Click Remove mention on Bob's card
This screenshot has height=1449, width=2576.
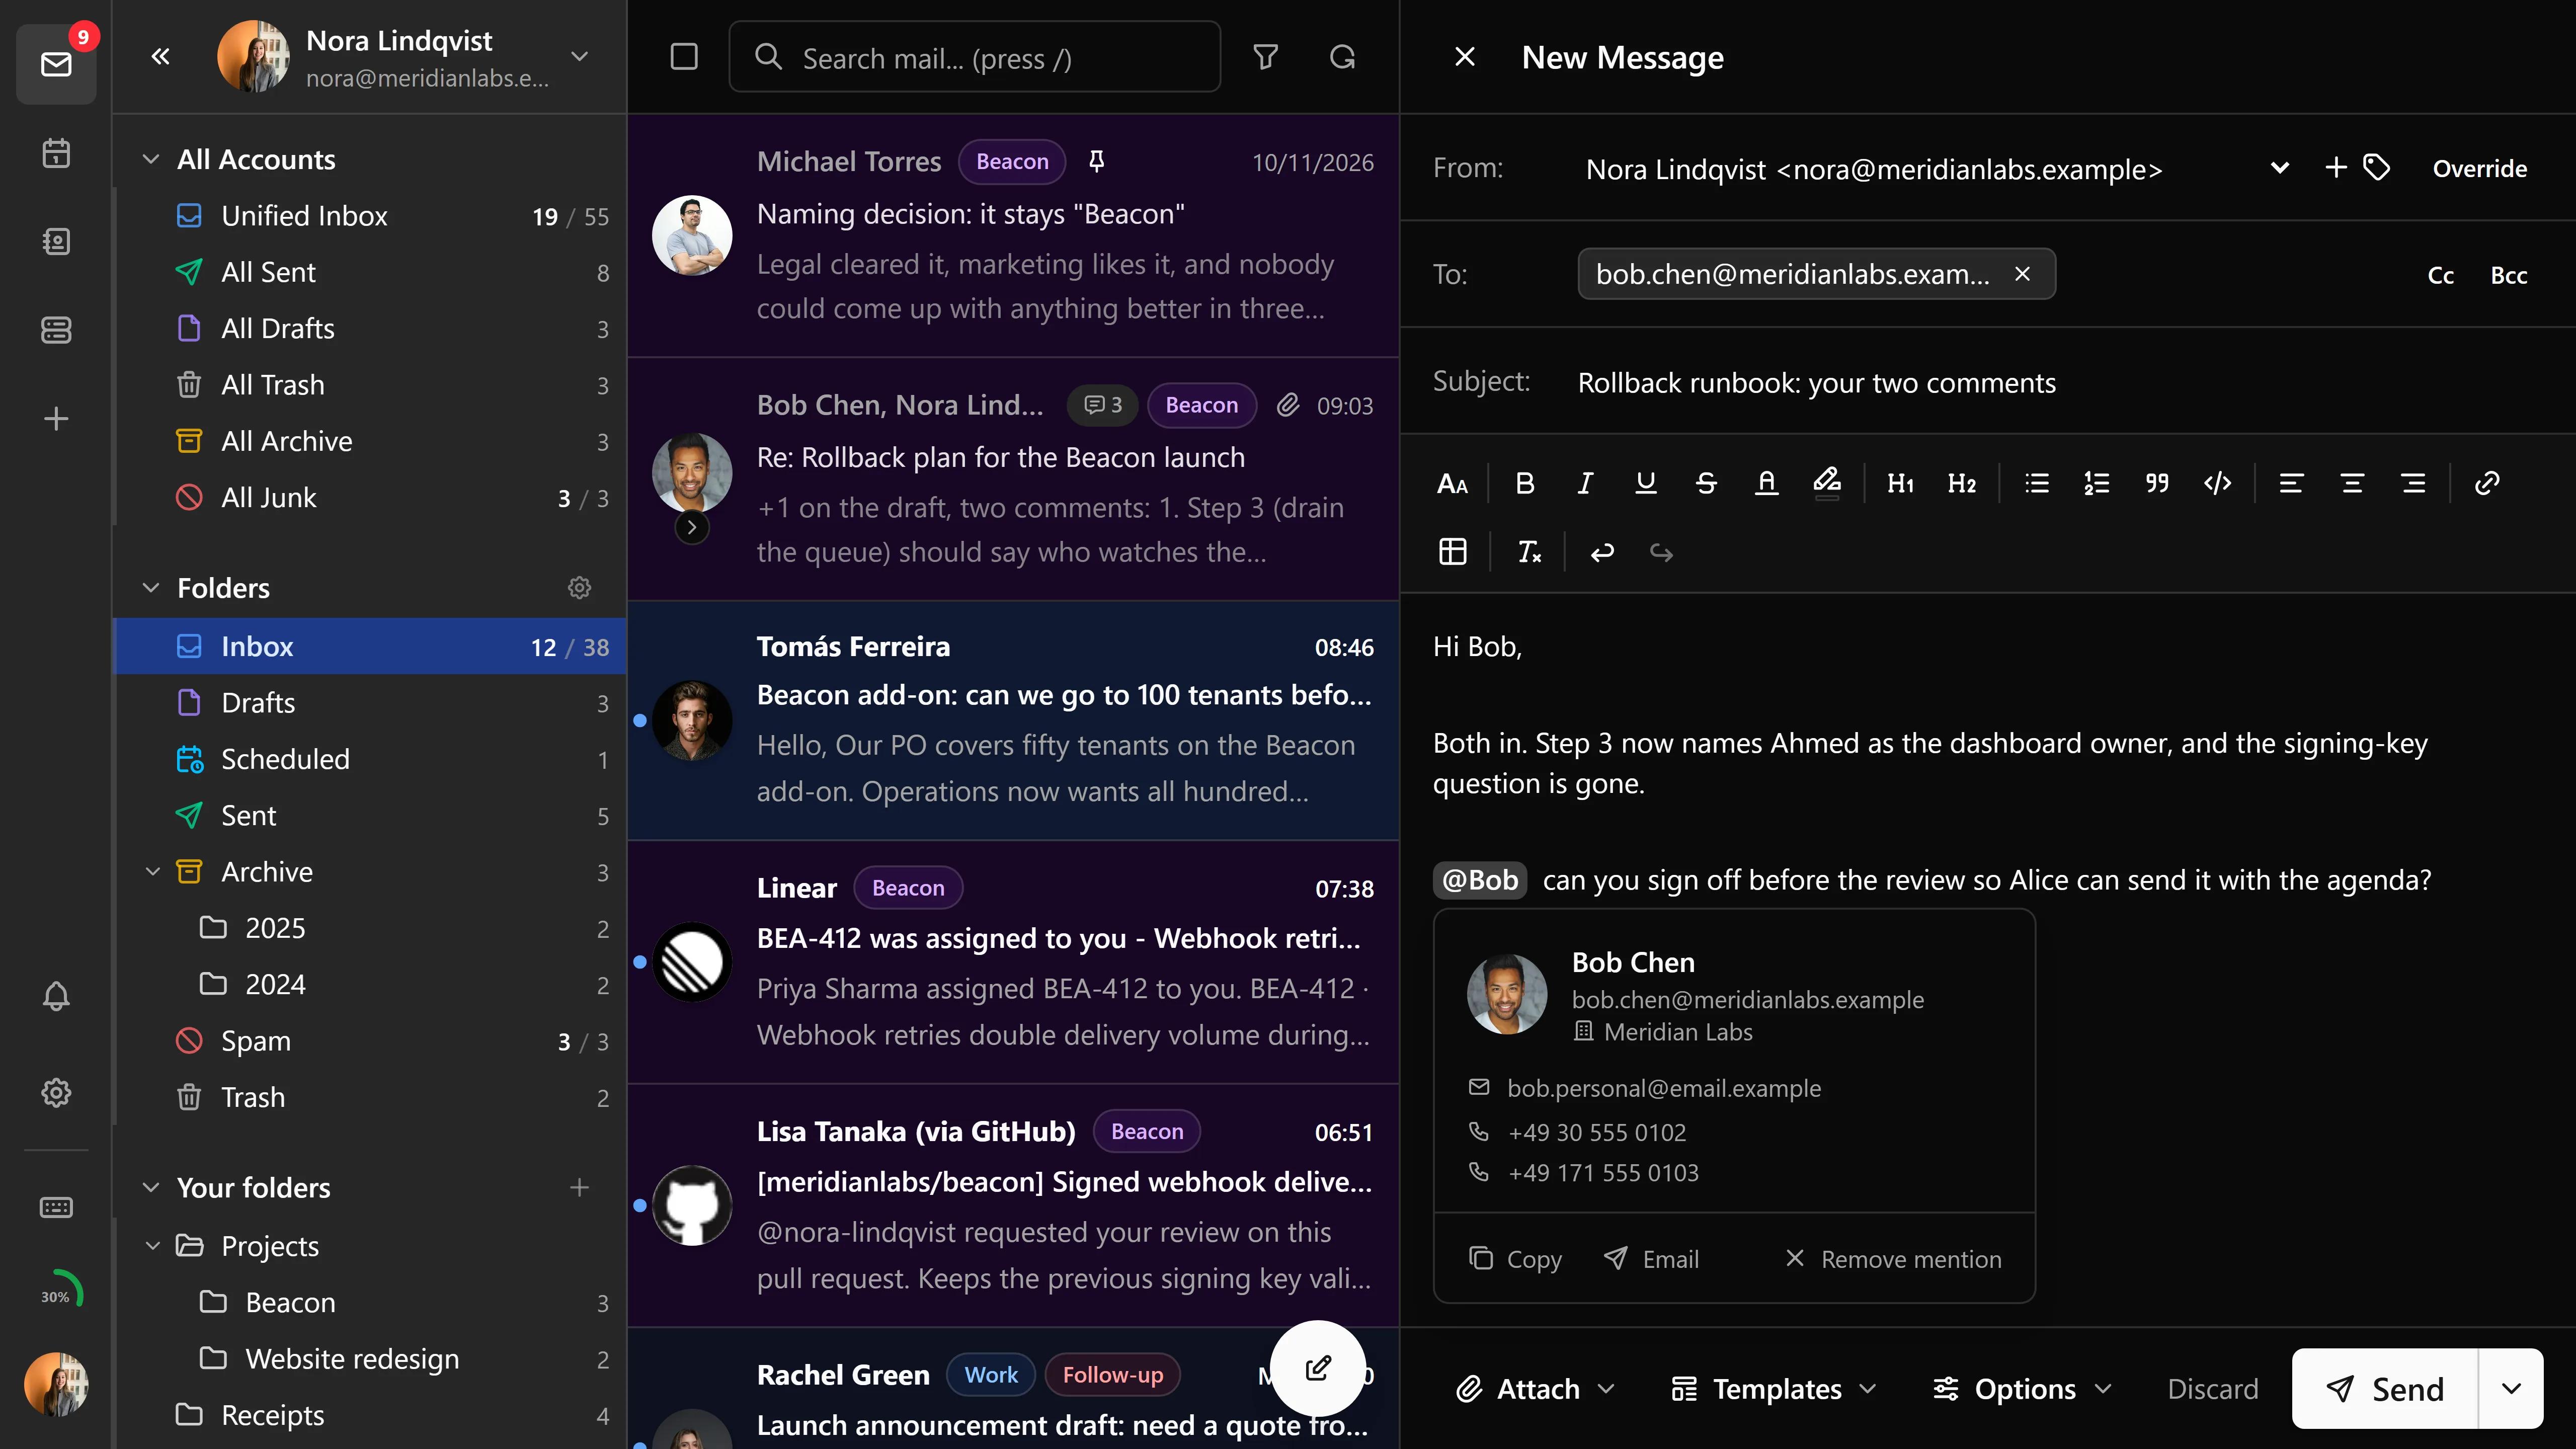pyautogui.click(x=1893, y=1259)
